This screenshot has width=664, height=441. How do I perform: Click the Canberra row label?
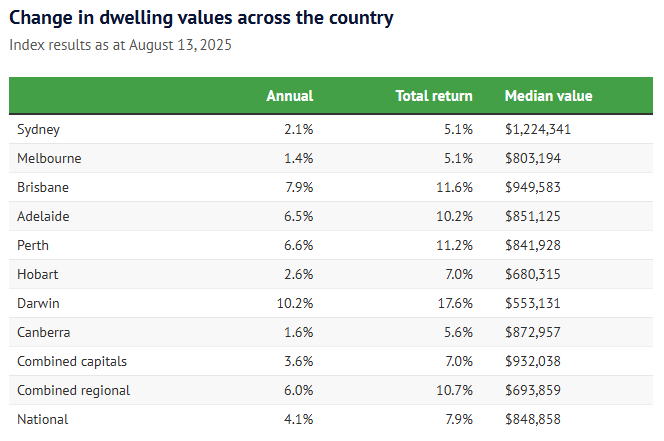[x=43, y=332]
